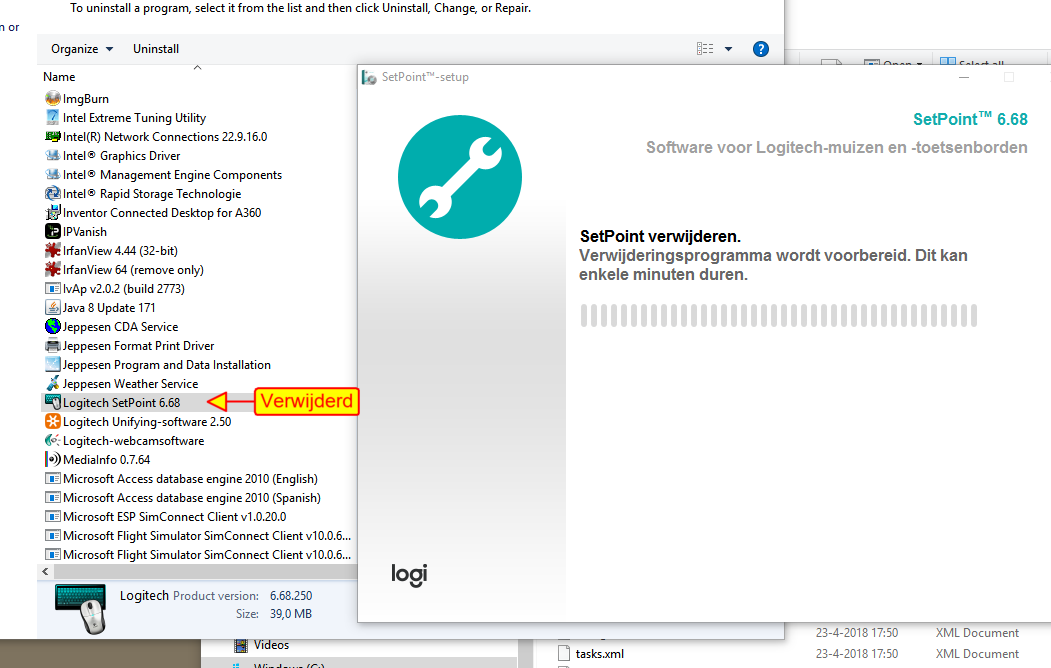Click the Uninstall toolbar button

[156, 49]
